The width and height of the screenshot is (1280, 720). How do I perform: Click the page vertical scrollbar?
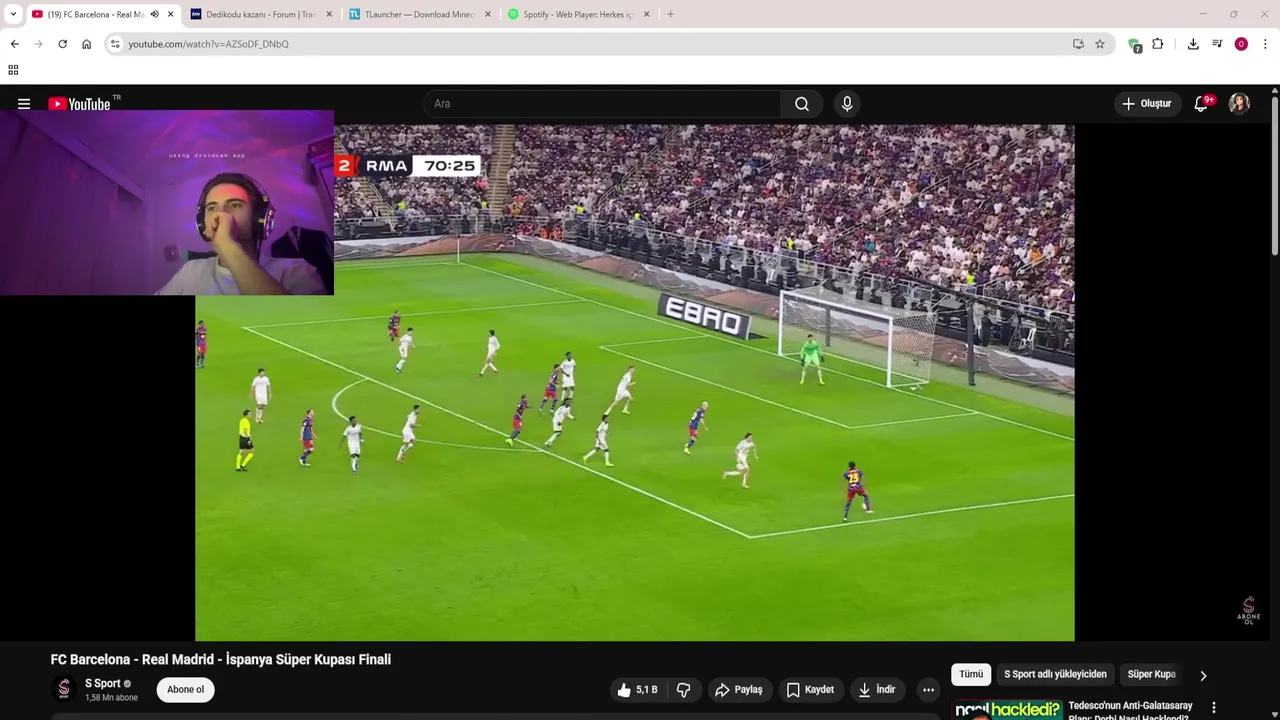click(x=1275, y=175)
